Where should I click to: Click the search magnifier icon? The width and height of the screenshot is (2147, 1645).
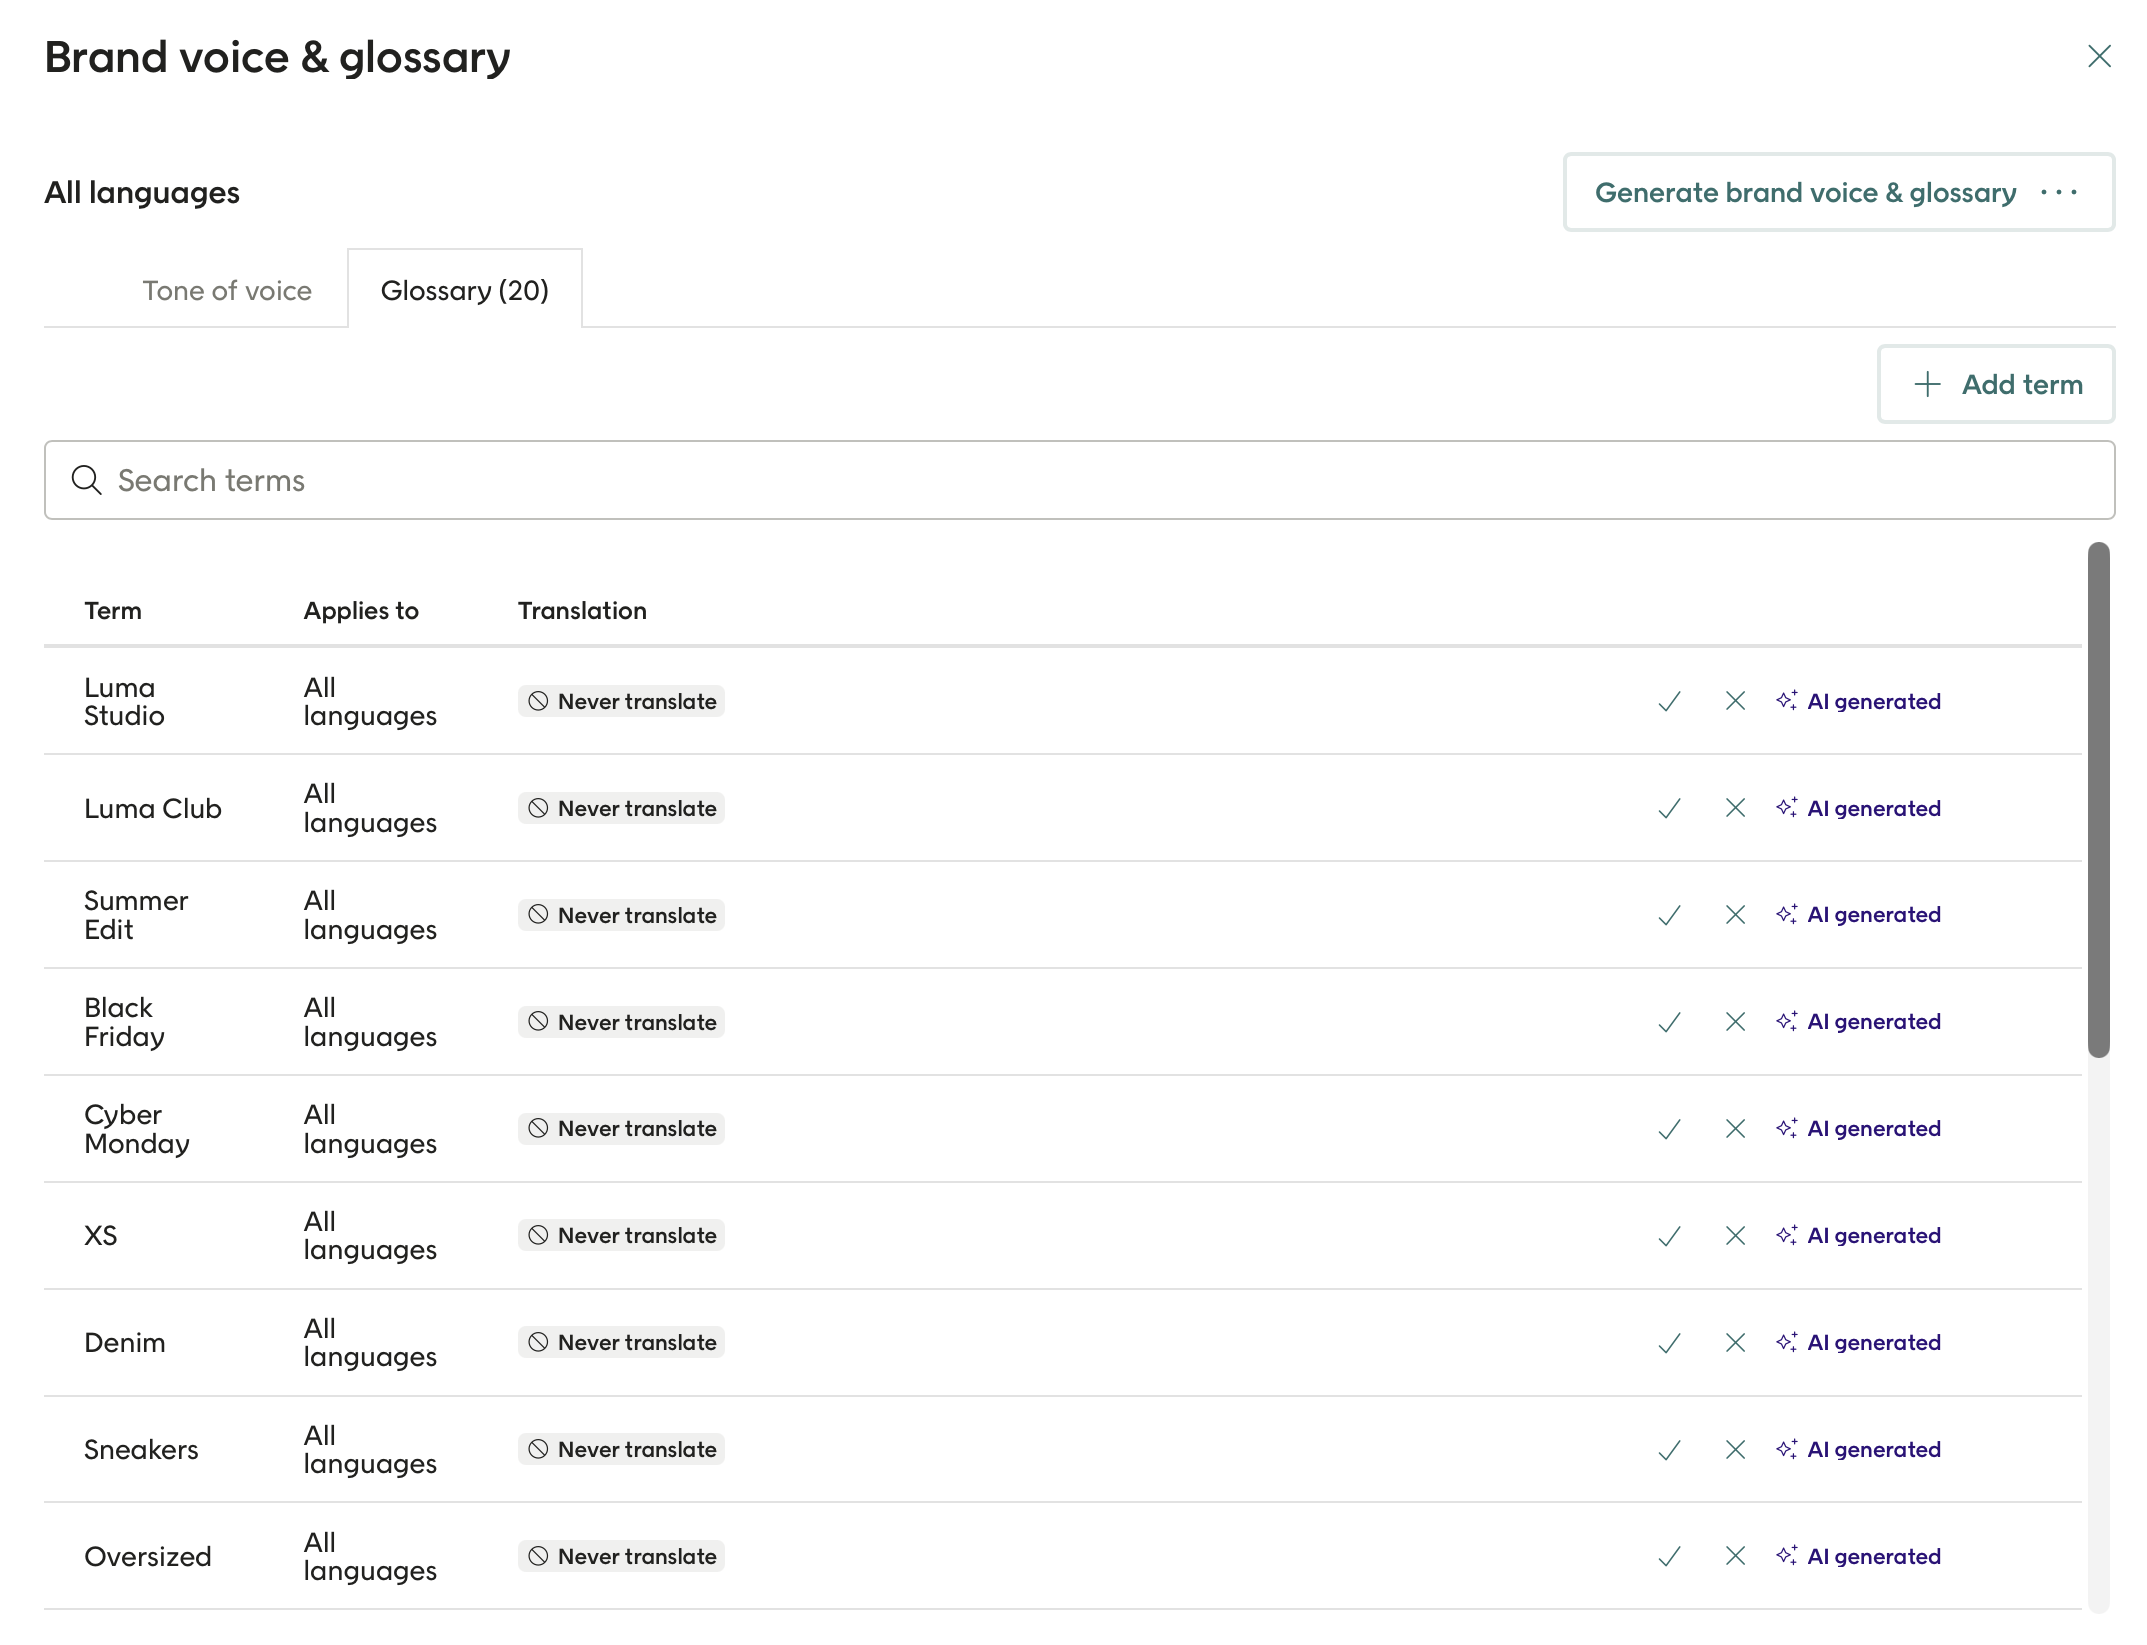pyautogui.click(x=87, y=480)
